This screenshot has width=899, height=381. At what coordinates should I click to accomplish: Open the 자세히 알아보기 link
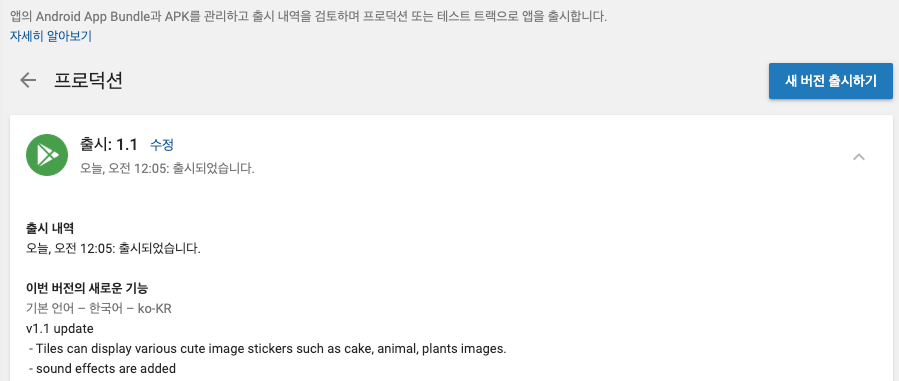tap(50, 36)
